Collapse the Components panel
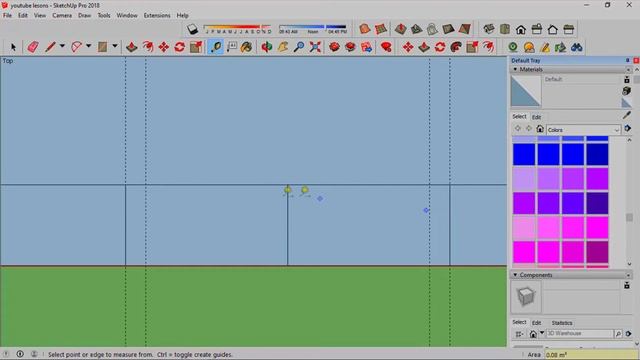 click(x=515, y=275)
